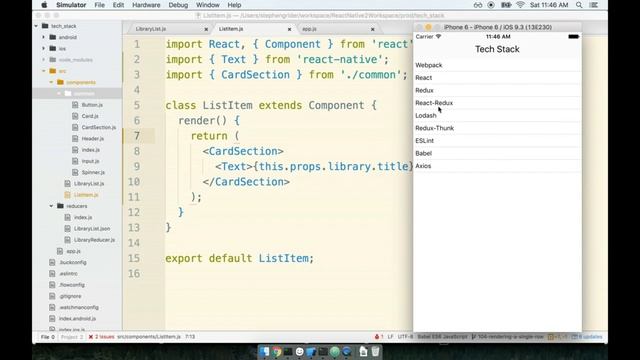Open CardSection.js in the file tree

tap(98, 127)
